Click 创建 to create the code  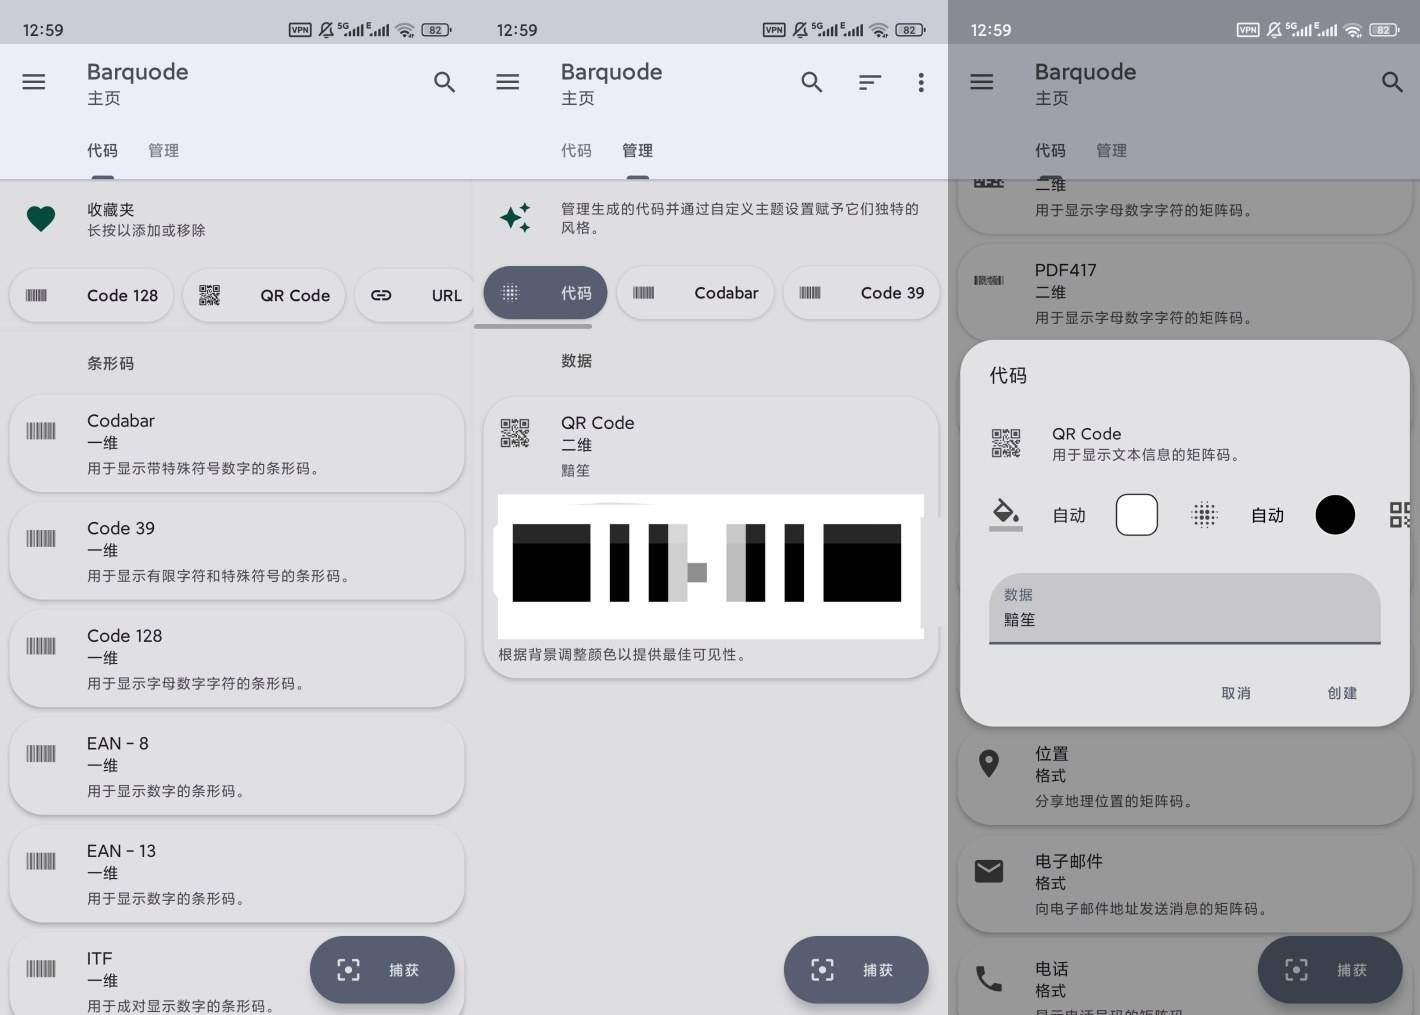coord(1342,693)
